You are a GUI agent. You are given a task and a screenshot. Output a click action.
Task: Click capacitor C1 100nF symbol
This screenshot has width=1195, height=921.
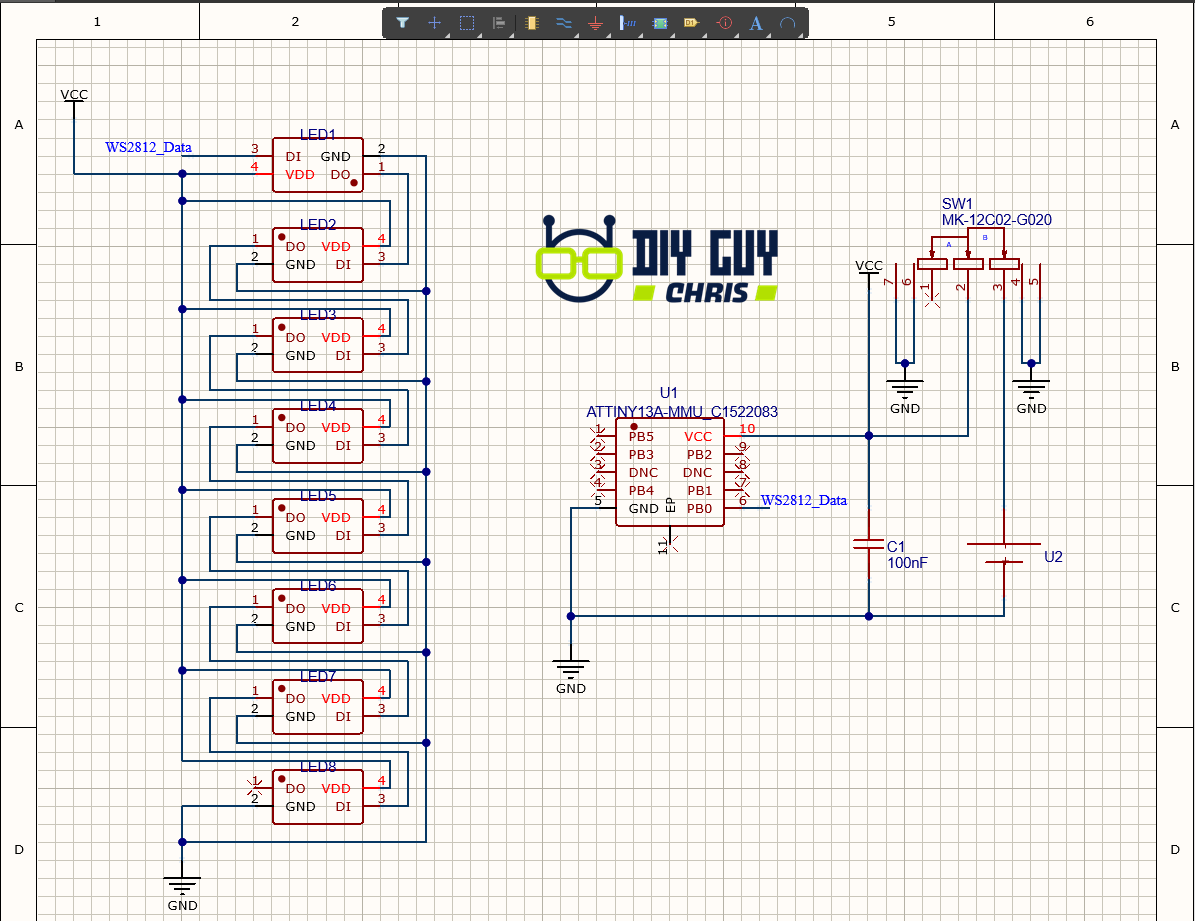869,544
